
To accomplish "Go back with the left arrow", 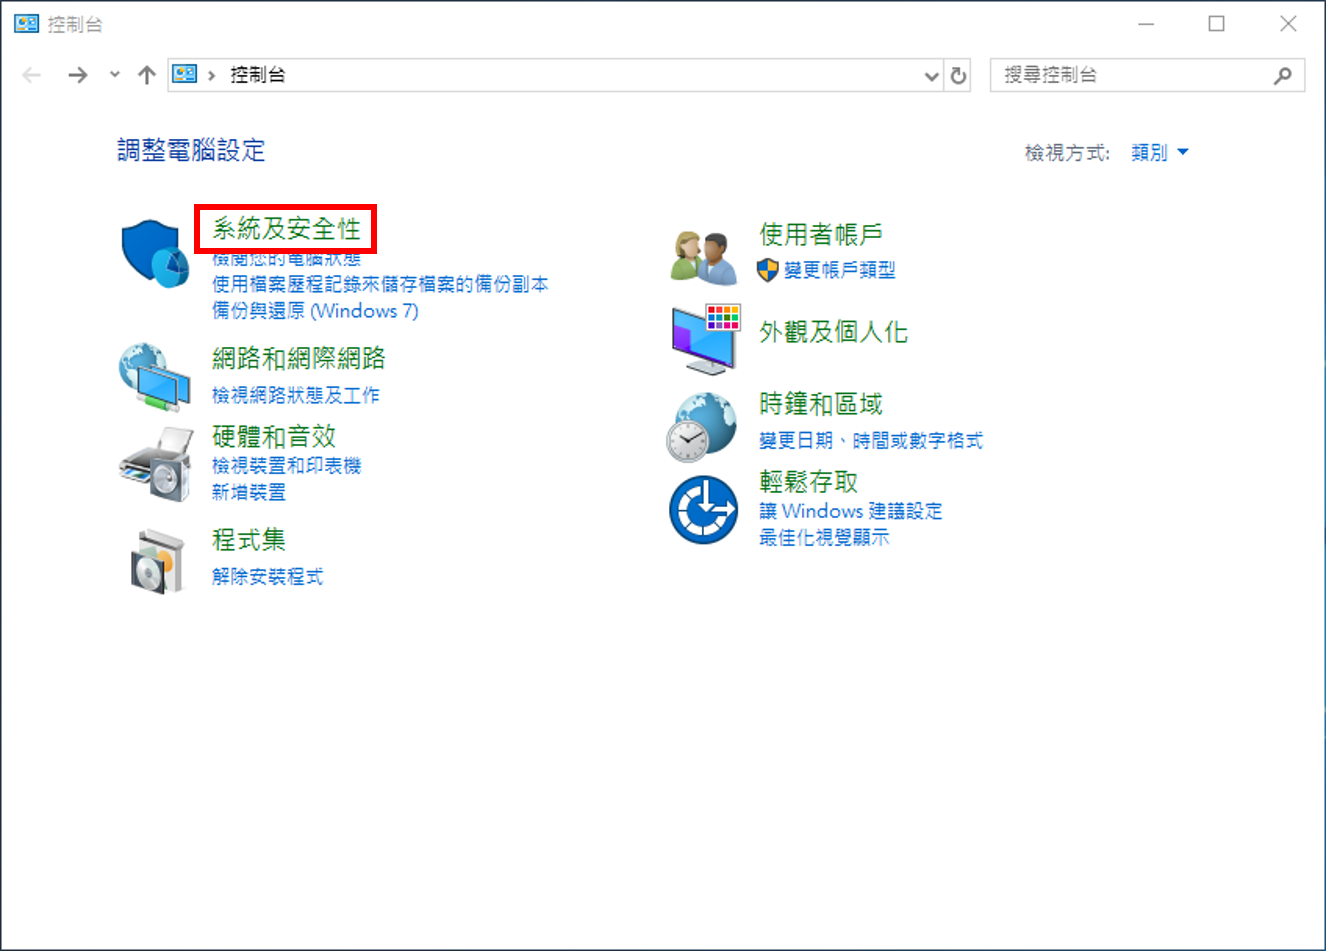I will pyautogui.click(x=32, y=75).
